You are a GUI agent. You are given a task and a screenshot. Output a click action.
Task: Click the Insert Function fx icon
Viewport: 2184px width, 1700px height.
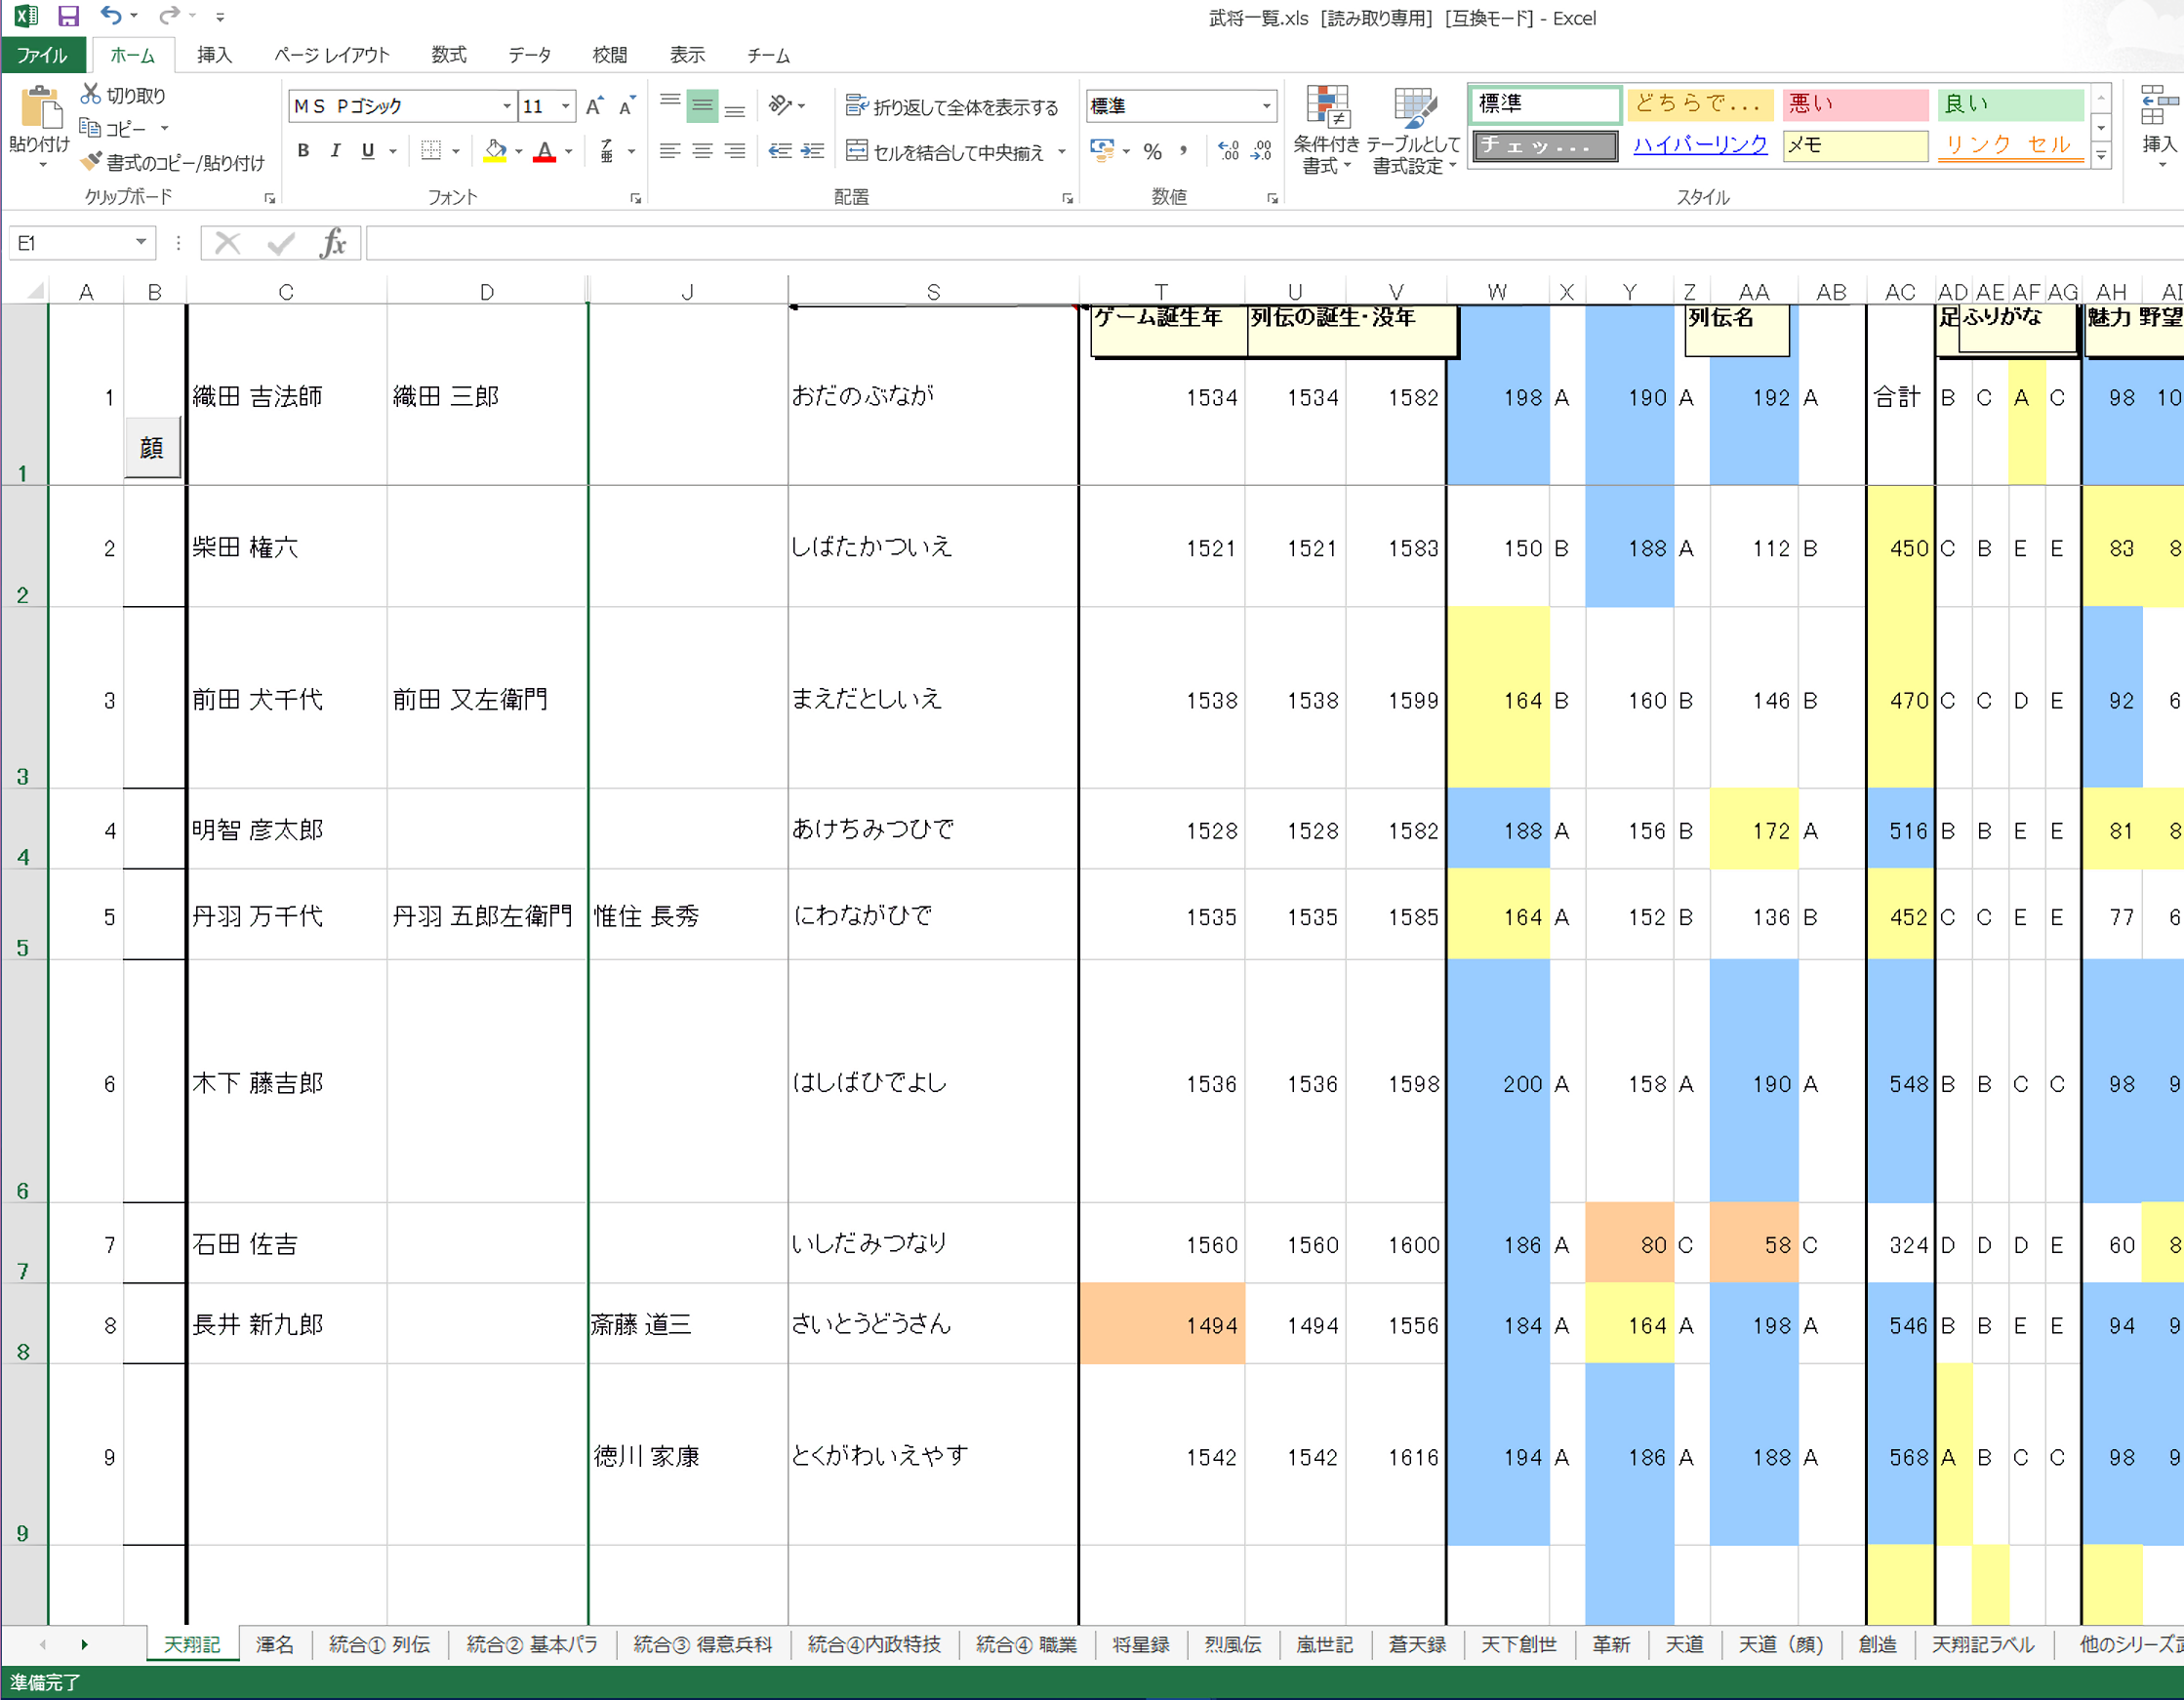point(333,243)
